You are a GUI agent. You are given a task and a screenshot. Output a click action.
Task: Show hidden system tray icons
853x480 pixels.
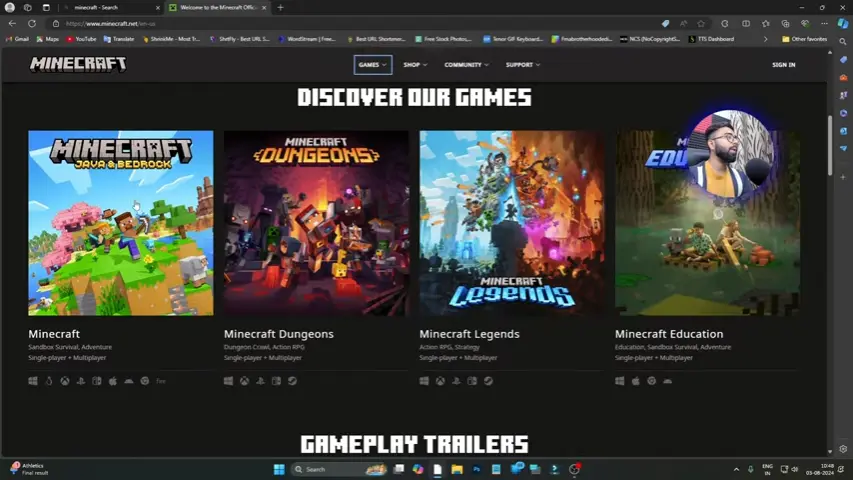[737, 469]
